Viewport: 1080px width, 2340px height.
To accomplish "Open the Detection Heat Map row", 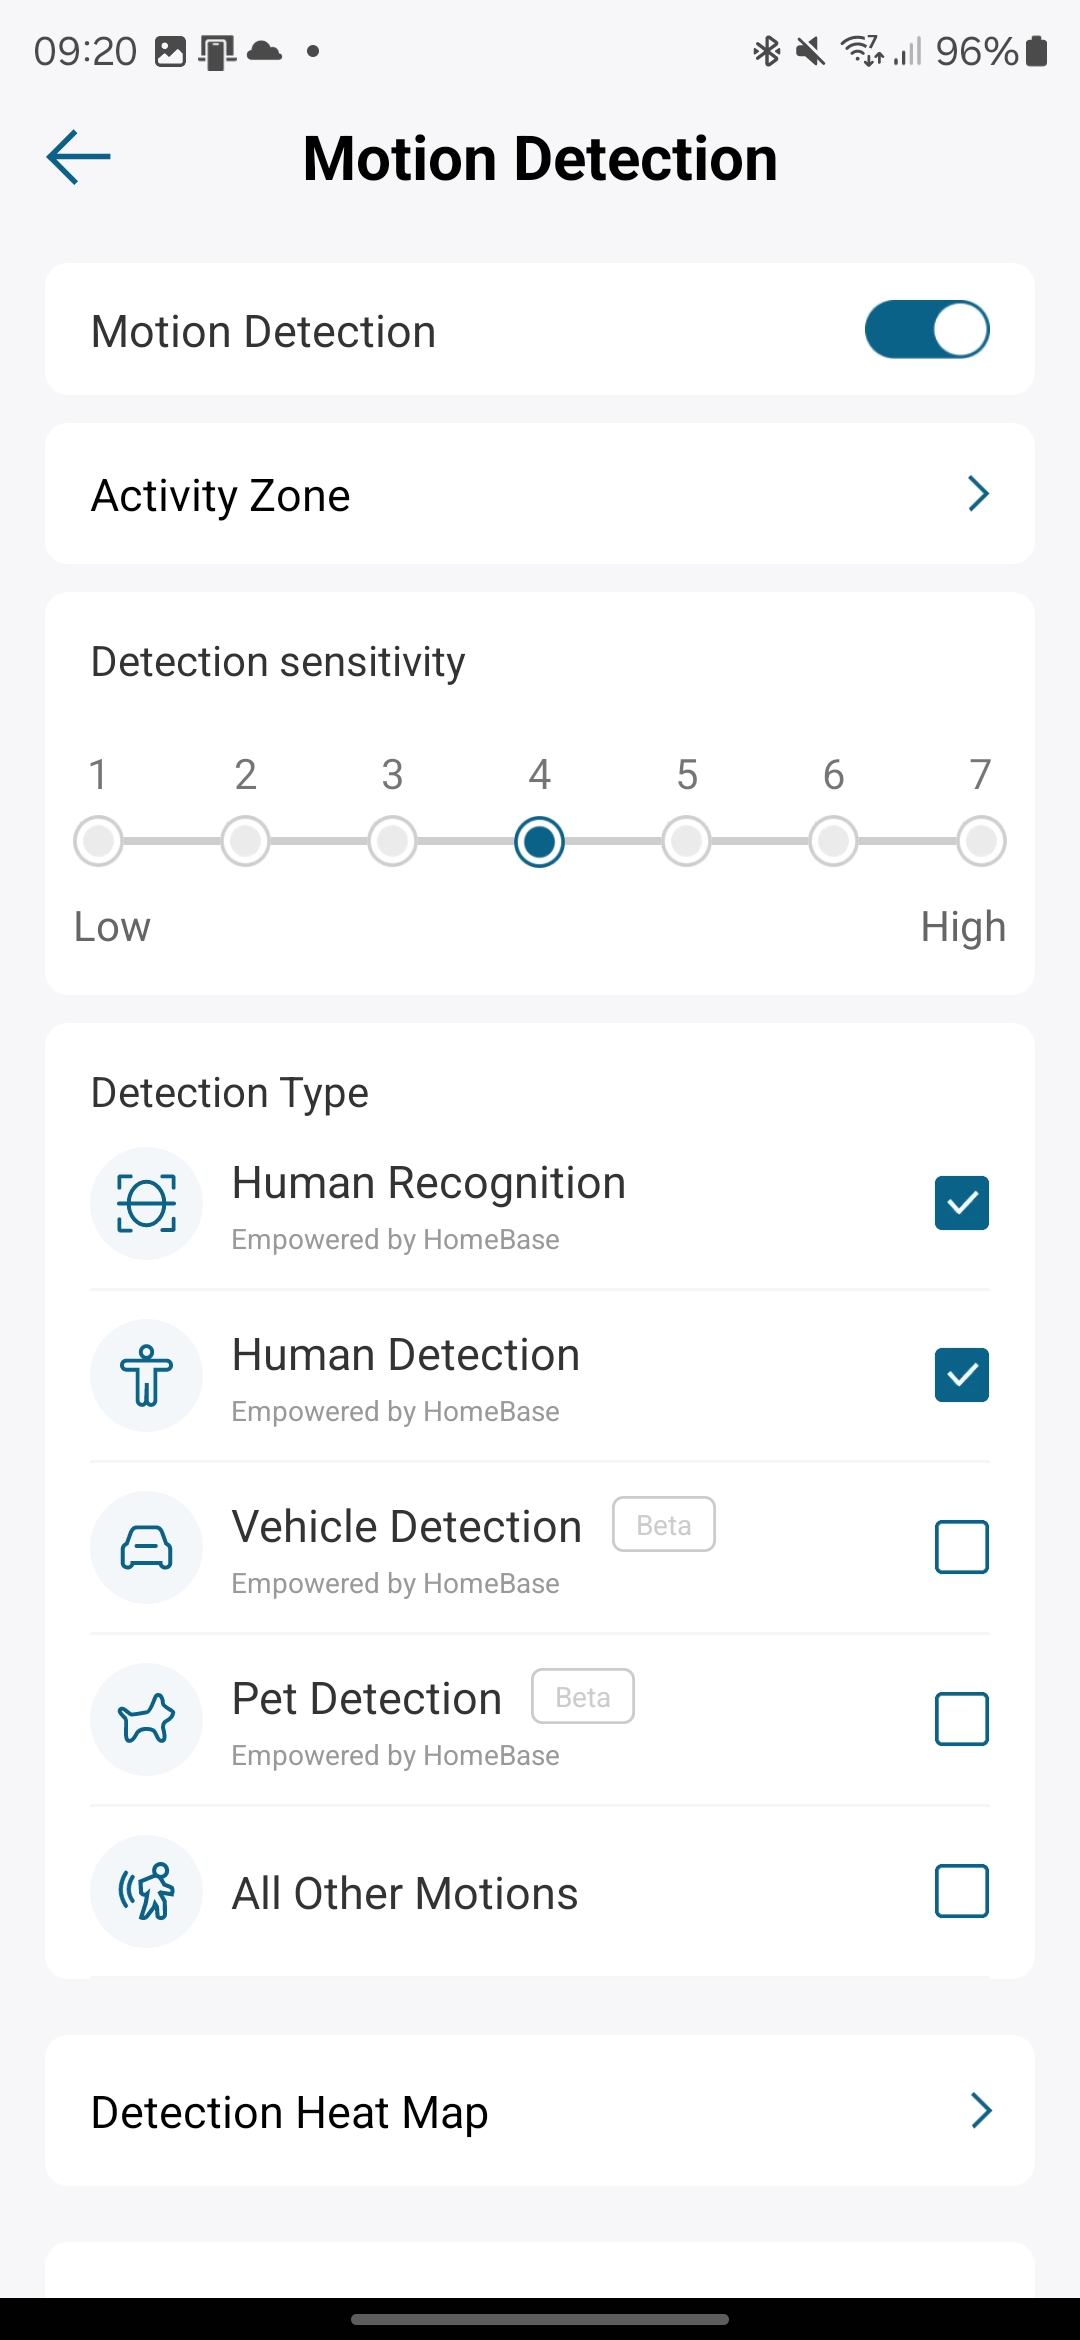I will 500,2111.
